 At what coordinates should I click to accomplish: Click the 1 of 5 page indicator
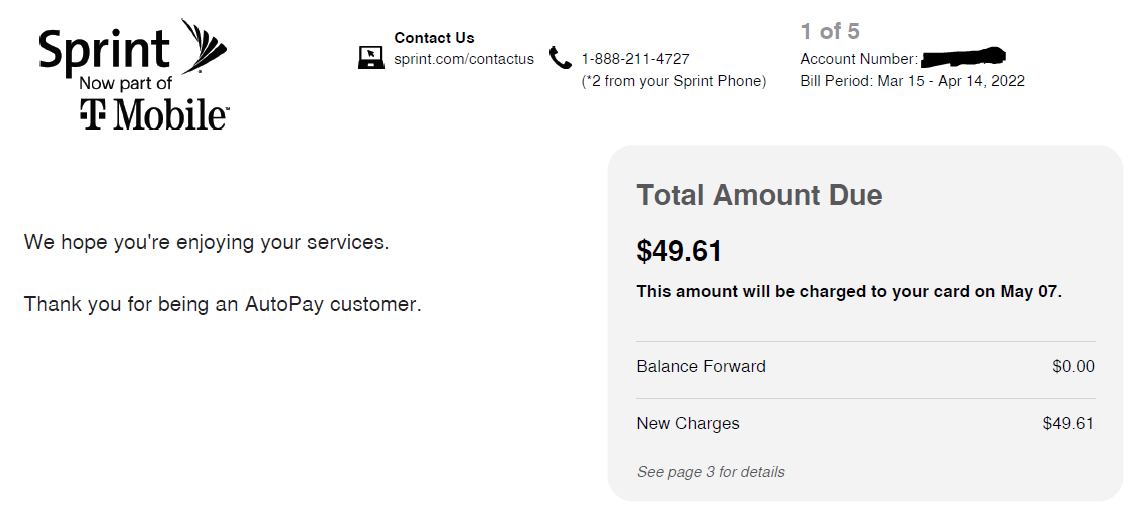point(830,31)
